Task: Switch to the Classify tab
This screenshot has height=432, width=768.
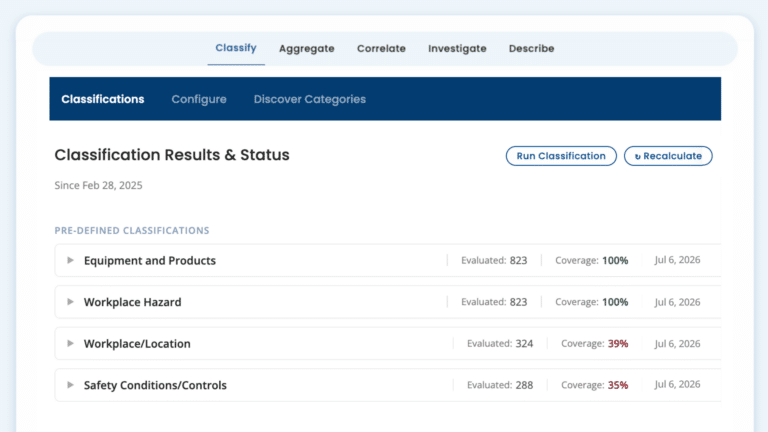Action: click(x=236, y=48)
